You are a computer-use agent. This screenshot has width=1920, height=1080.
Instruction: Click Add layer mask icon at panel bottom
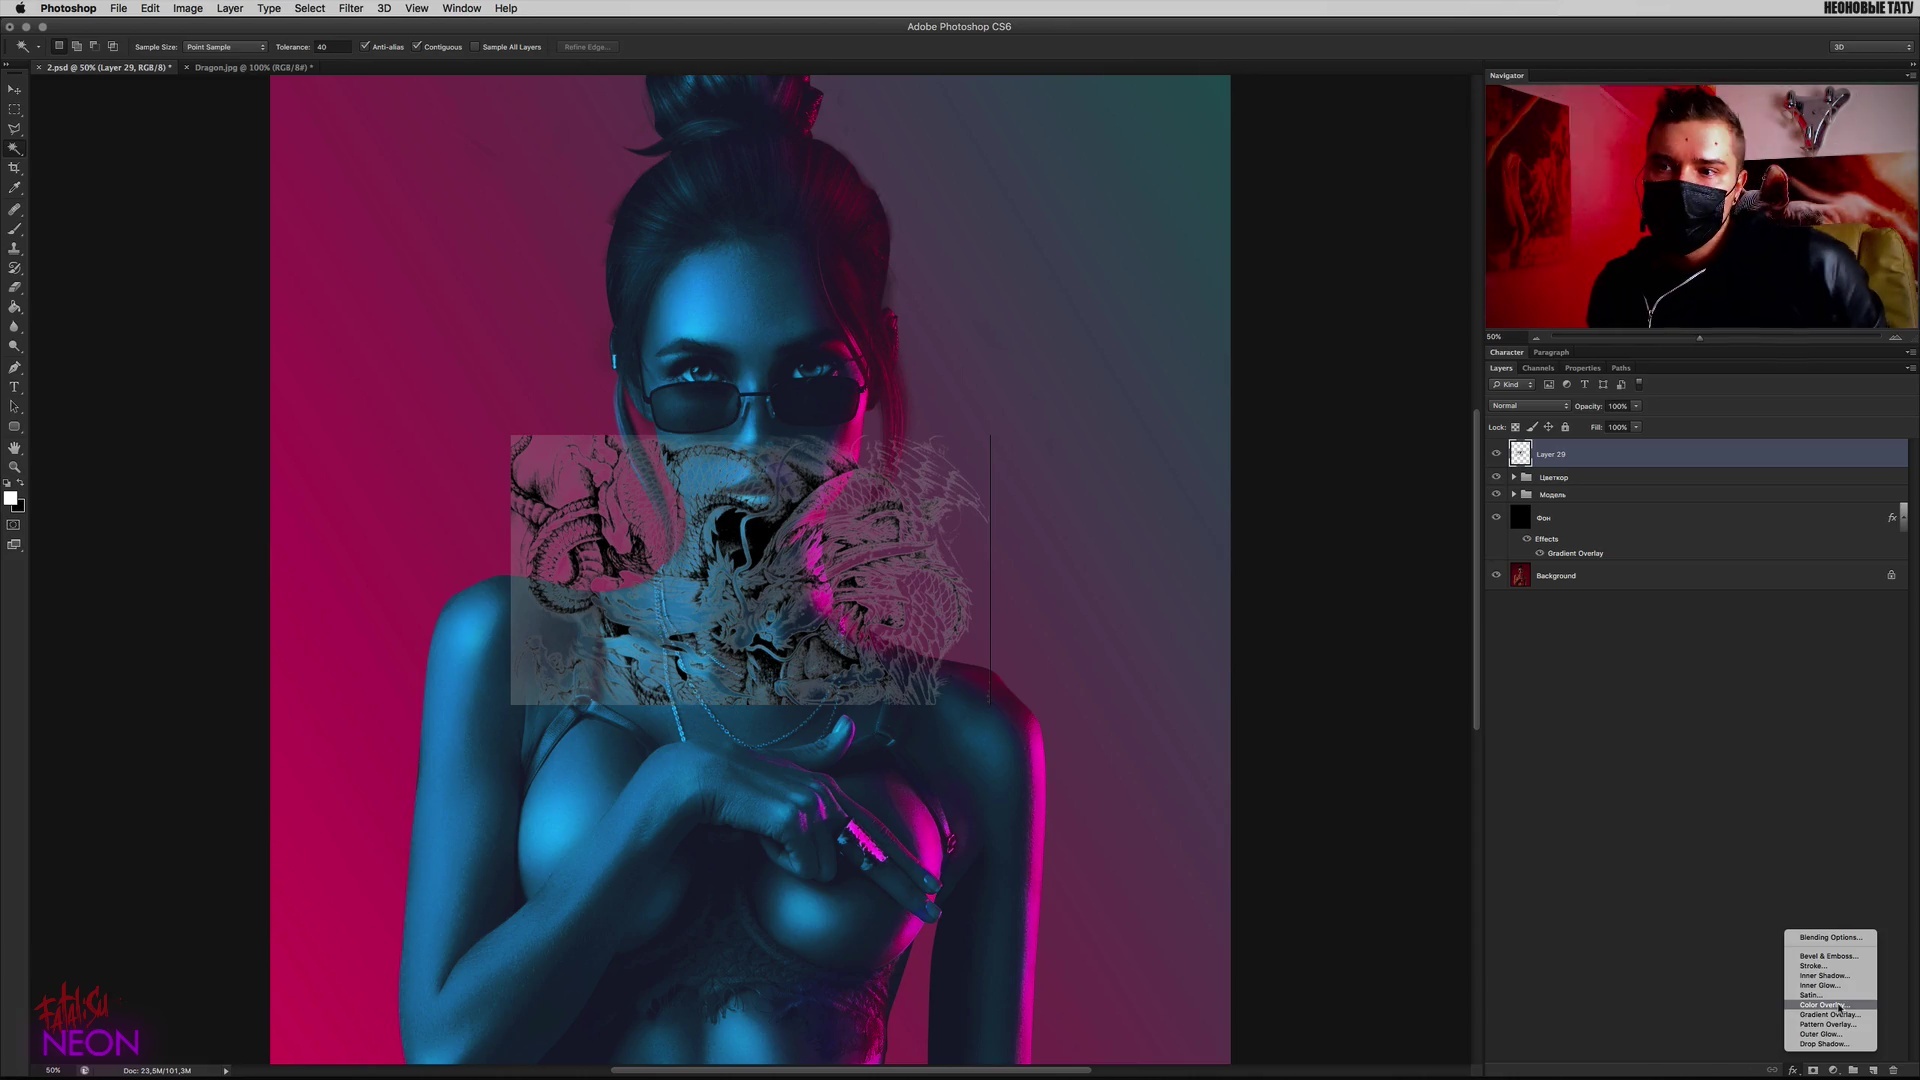point(1813,1070)
